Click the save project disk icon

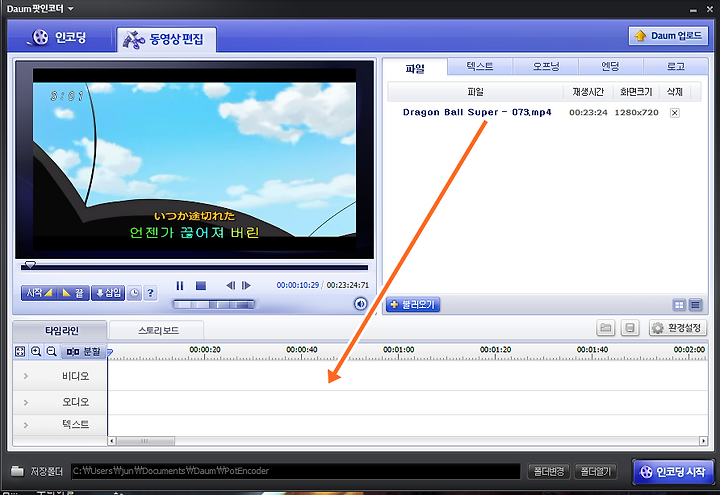click(x=630, y=328)
